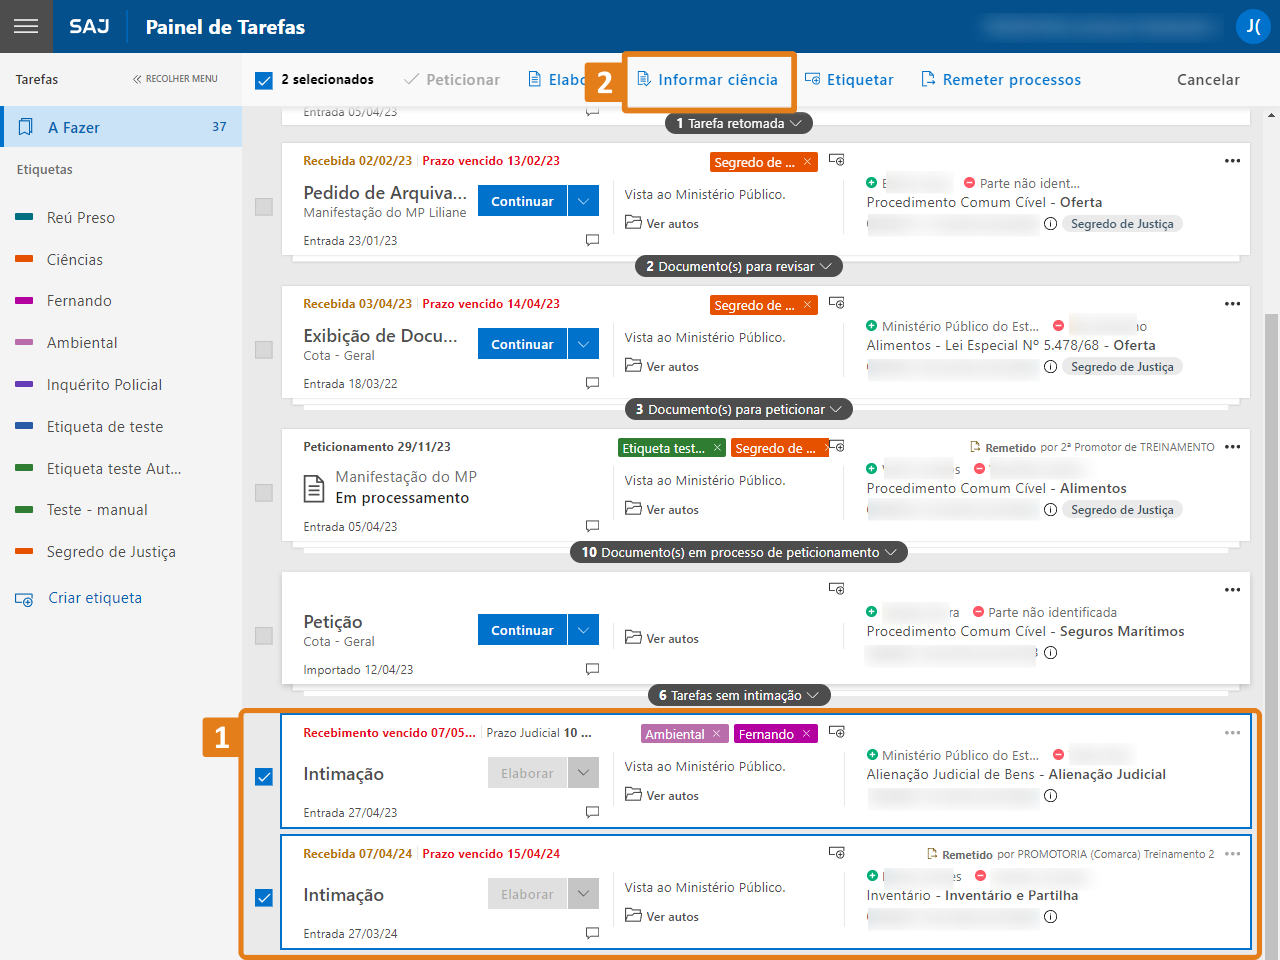Open three-dots menu on Exibição de Documento card
Image resolution: width=1280 pixels, height=960 pixels.
pyautogui.click(x=1232, y=304)
